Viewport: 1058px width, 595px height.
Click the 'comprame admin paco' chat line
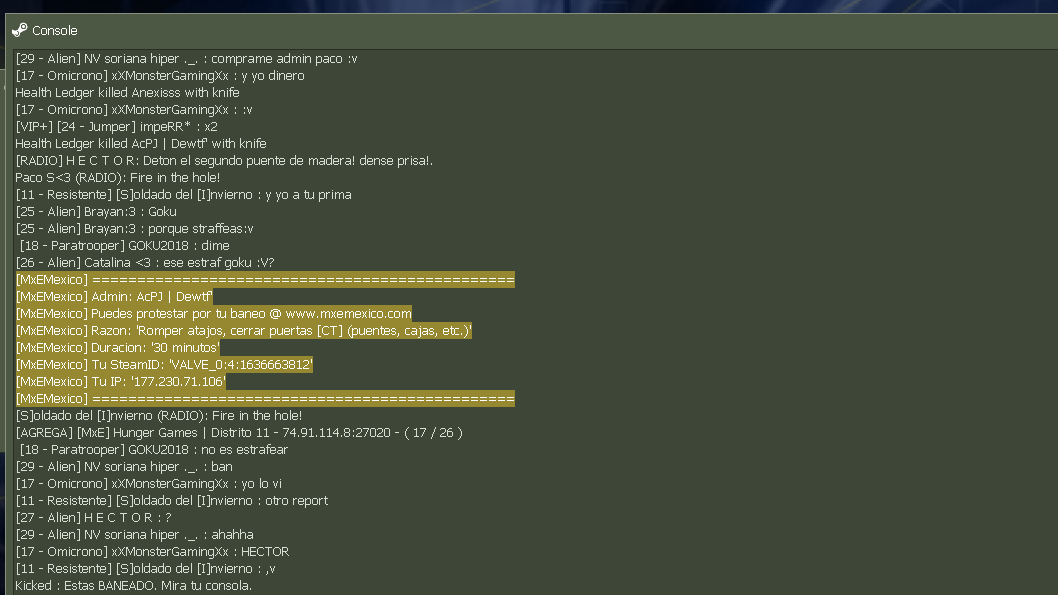click(186, 59)
